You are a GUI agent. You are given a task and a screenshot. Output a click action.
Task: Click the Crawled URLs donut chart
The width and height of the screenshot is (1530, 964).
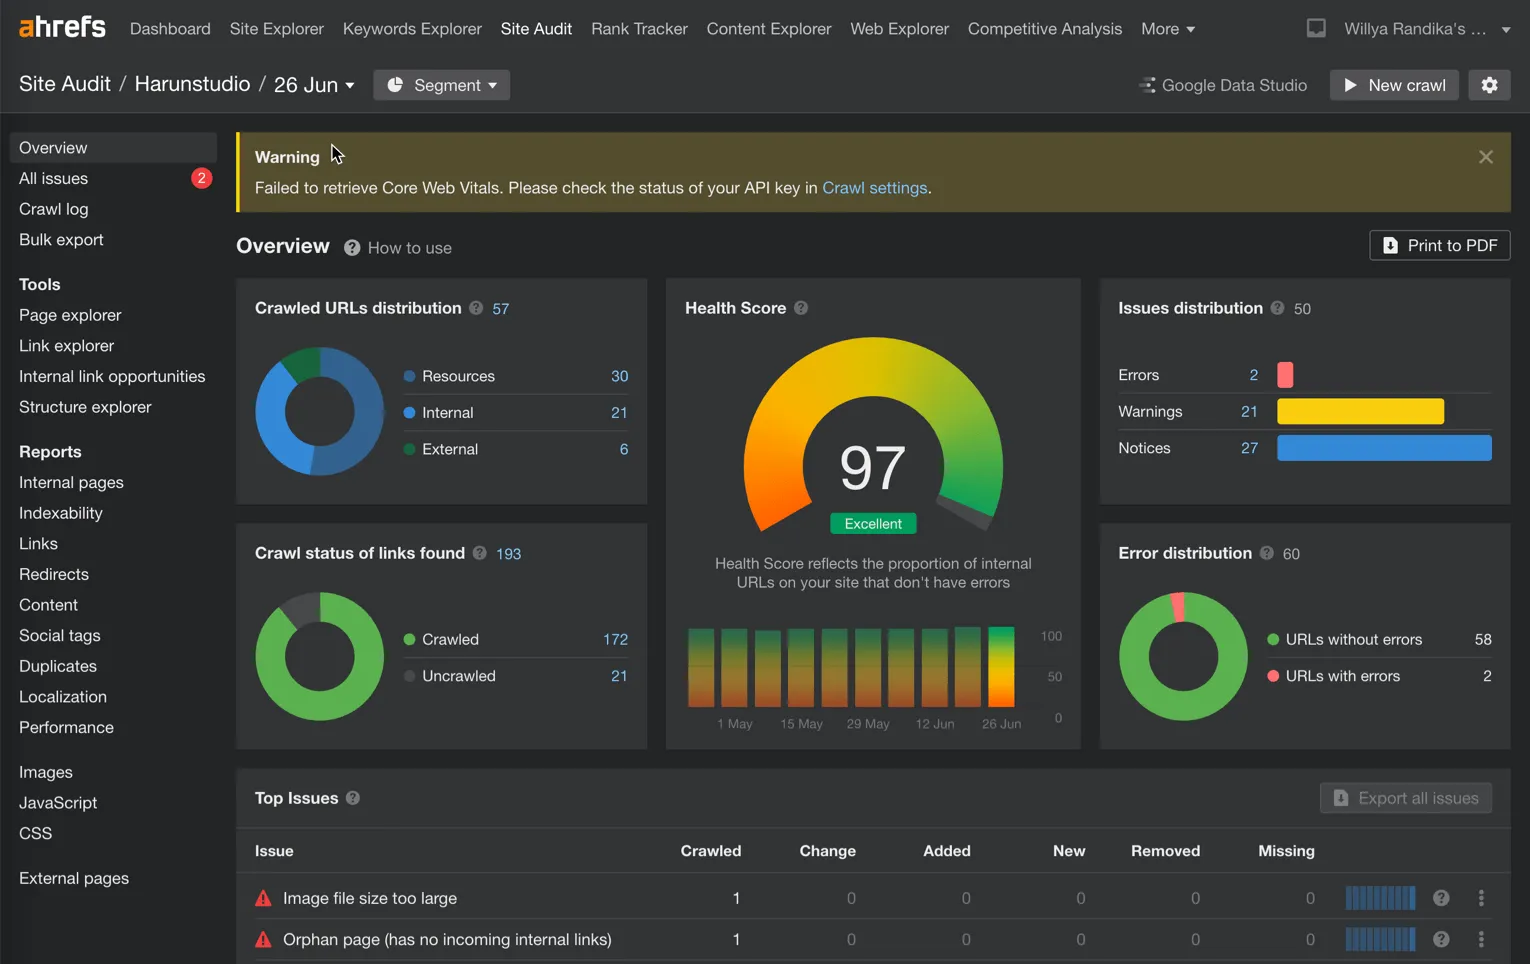click(x=320, y=411)
